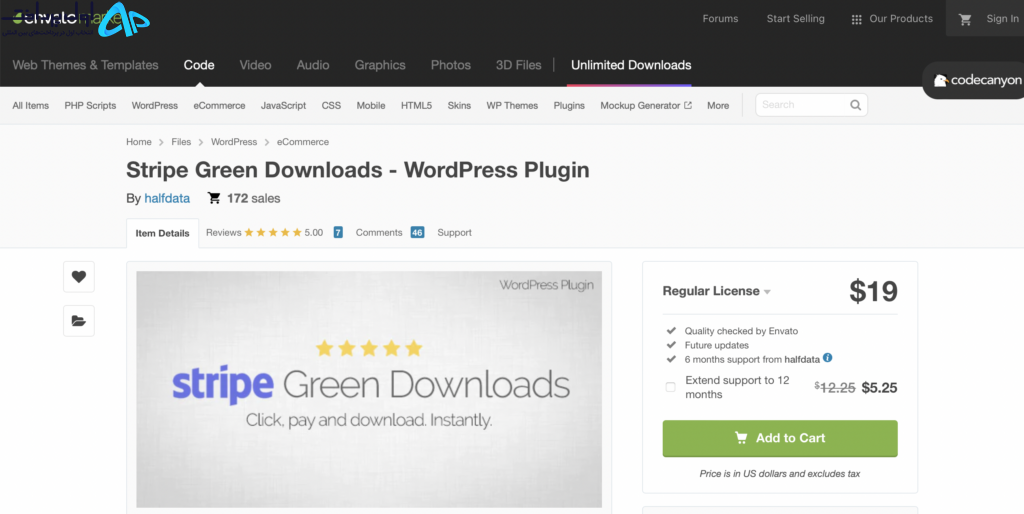Screen dimensions: 1024x514
Task: Open the Web Themes & Templates section
Action: pos(86,65)
